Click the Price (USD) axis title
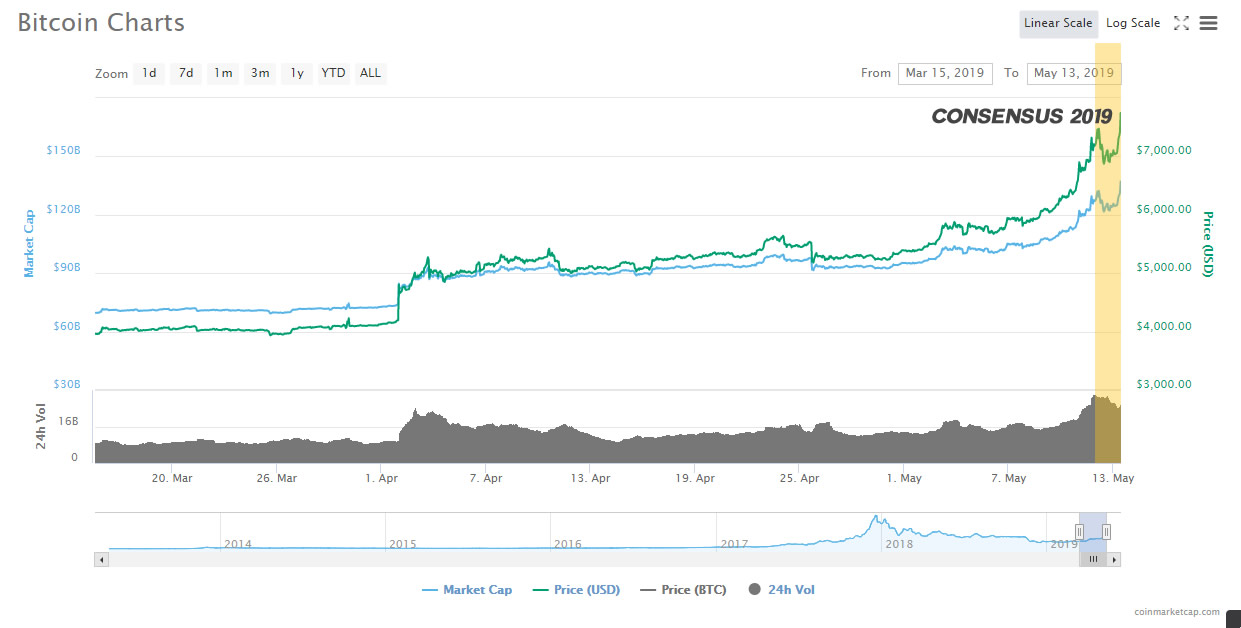This screenshot has height=628, width=1241. point(1208,243)
